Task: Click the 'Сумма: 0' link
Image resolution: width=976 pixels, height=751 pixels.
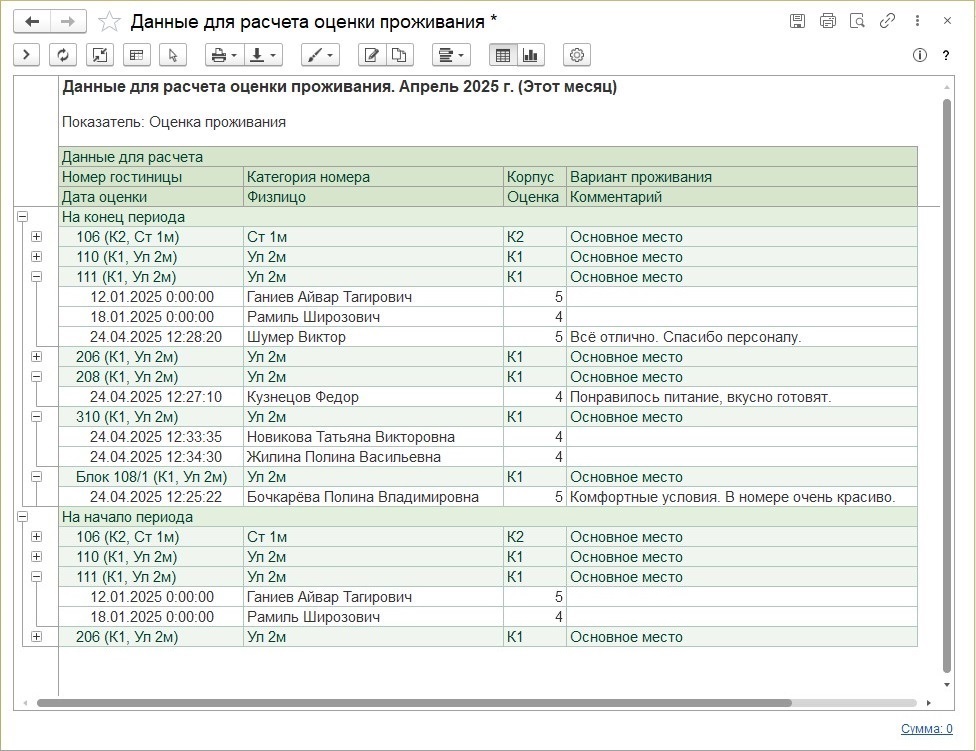Action: [x=926, y=729]
